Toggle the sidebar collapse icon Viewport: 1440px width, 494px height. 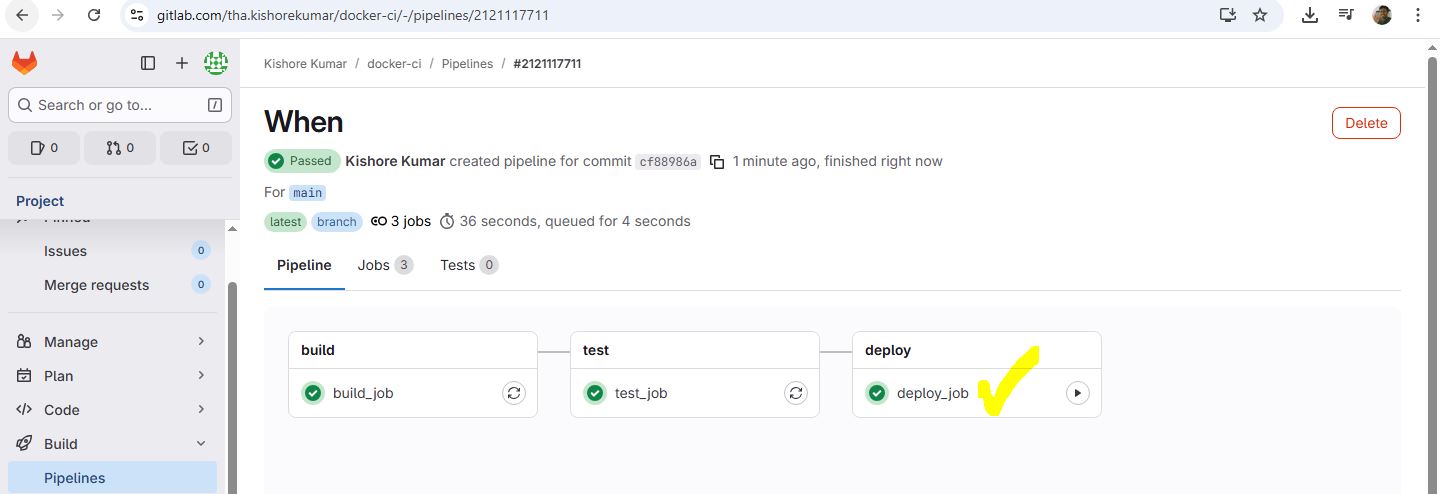(x=148, y=63)
